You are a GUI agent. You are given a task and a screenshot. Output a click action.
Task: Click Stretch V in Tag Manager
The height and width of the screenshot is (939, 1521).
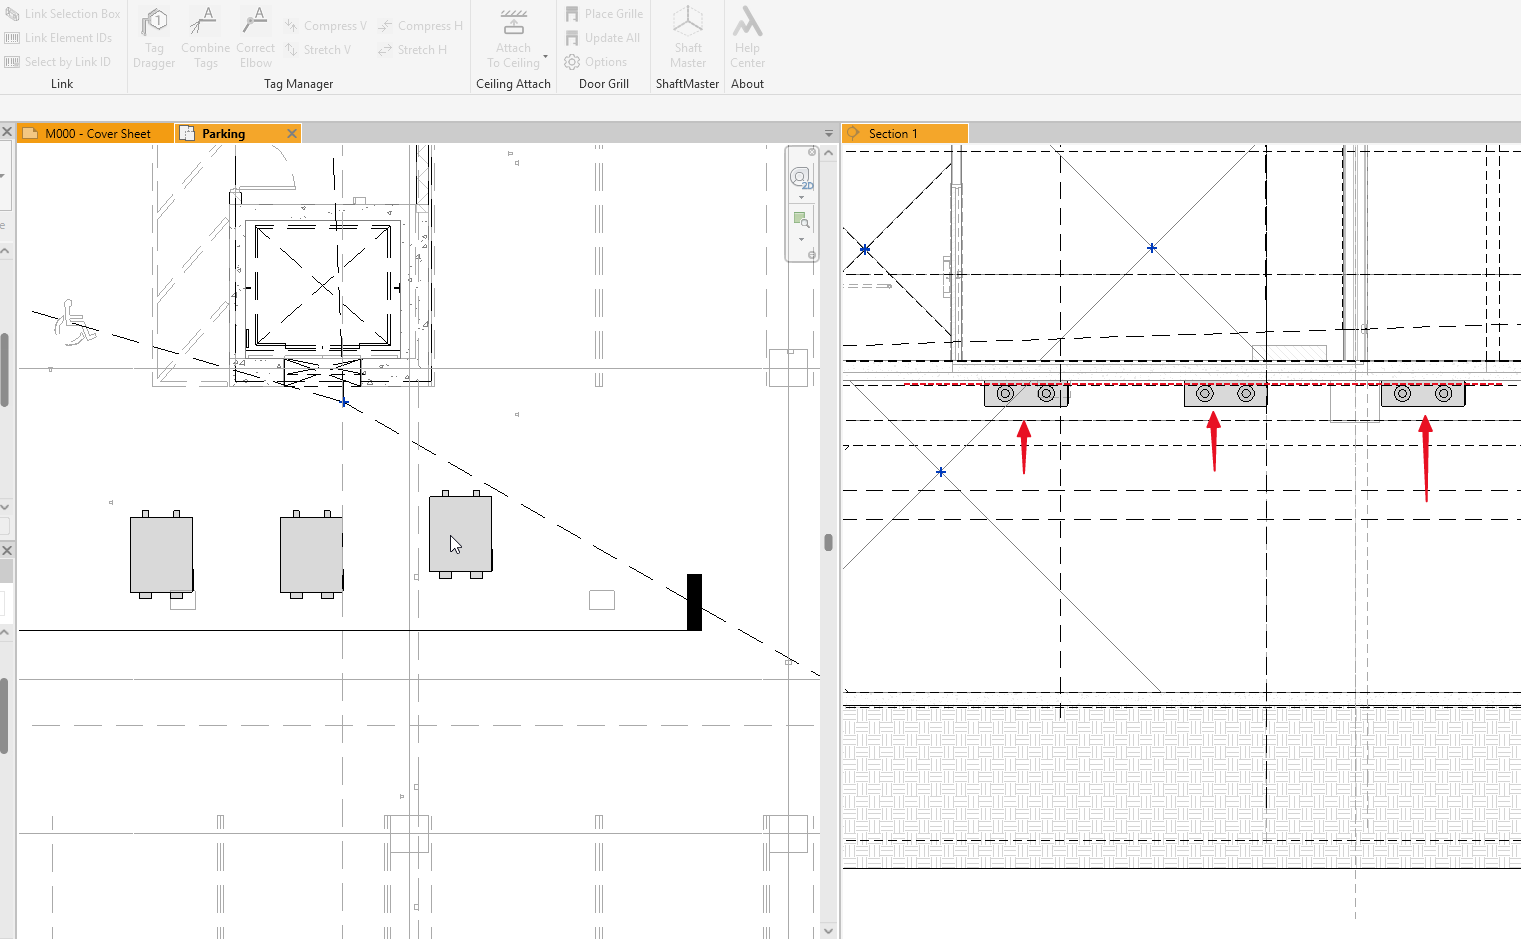tap(317, 50)
